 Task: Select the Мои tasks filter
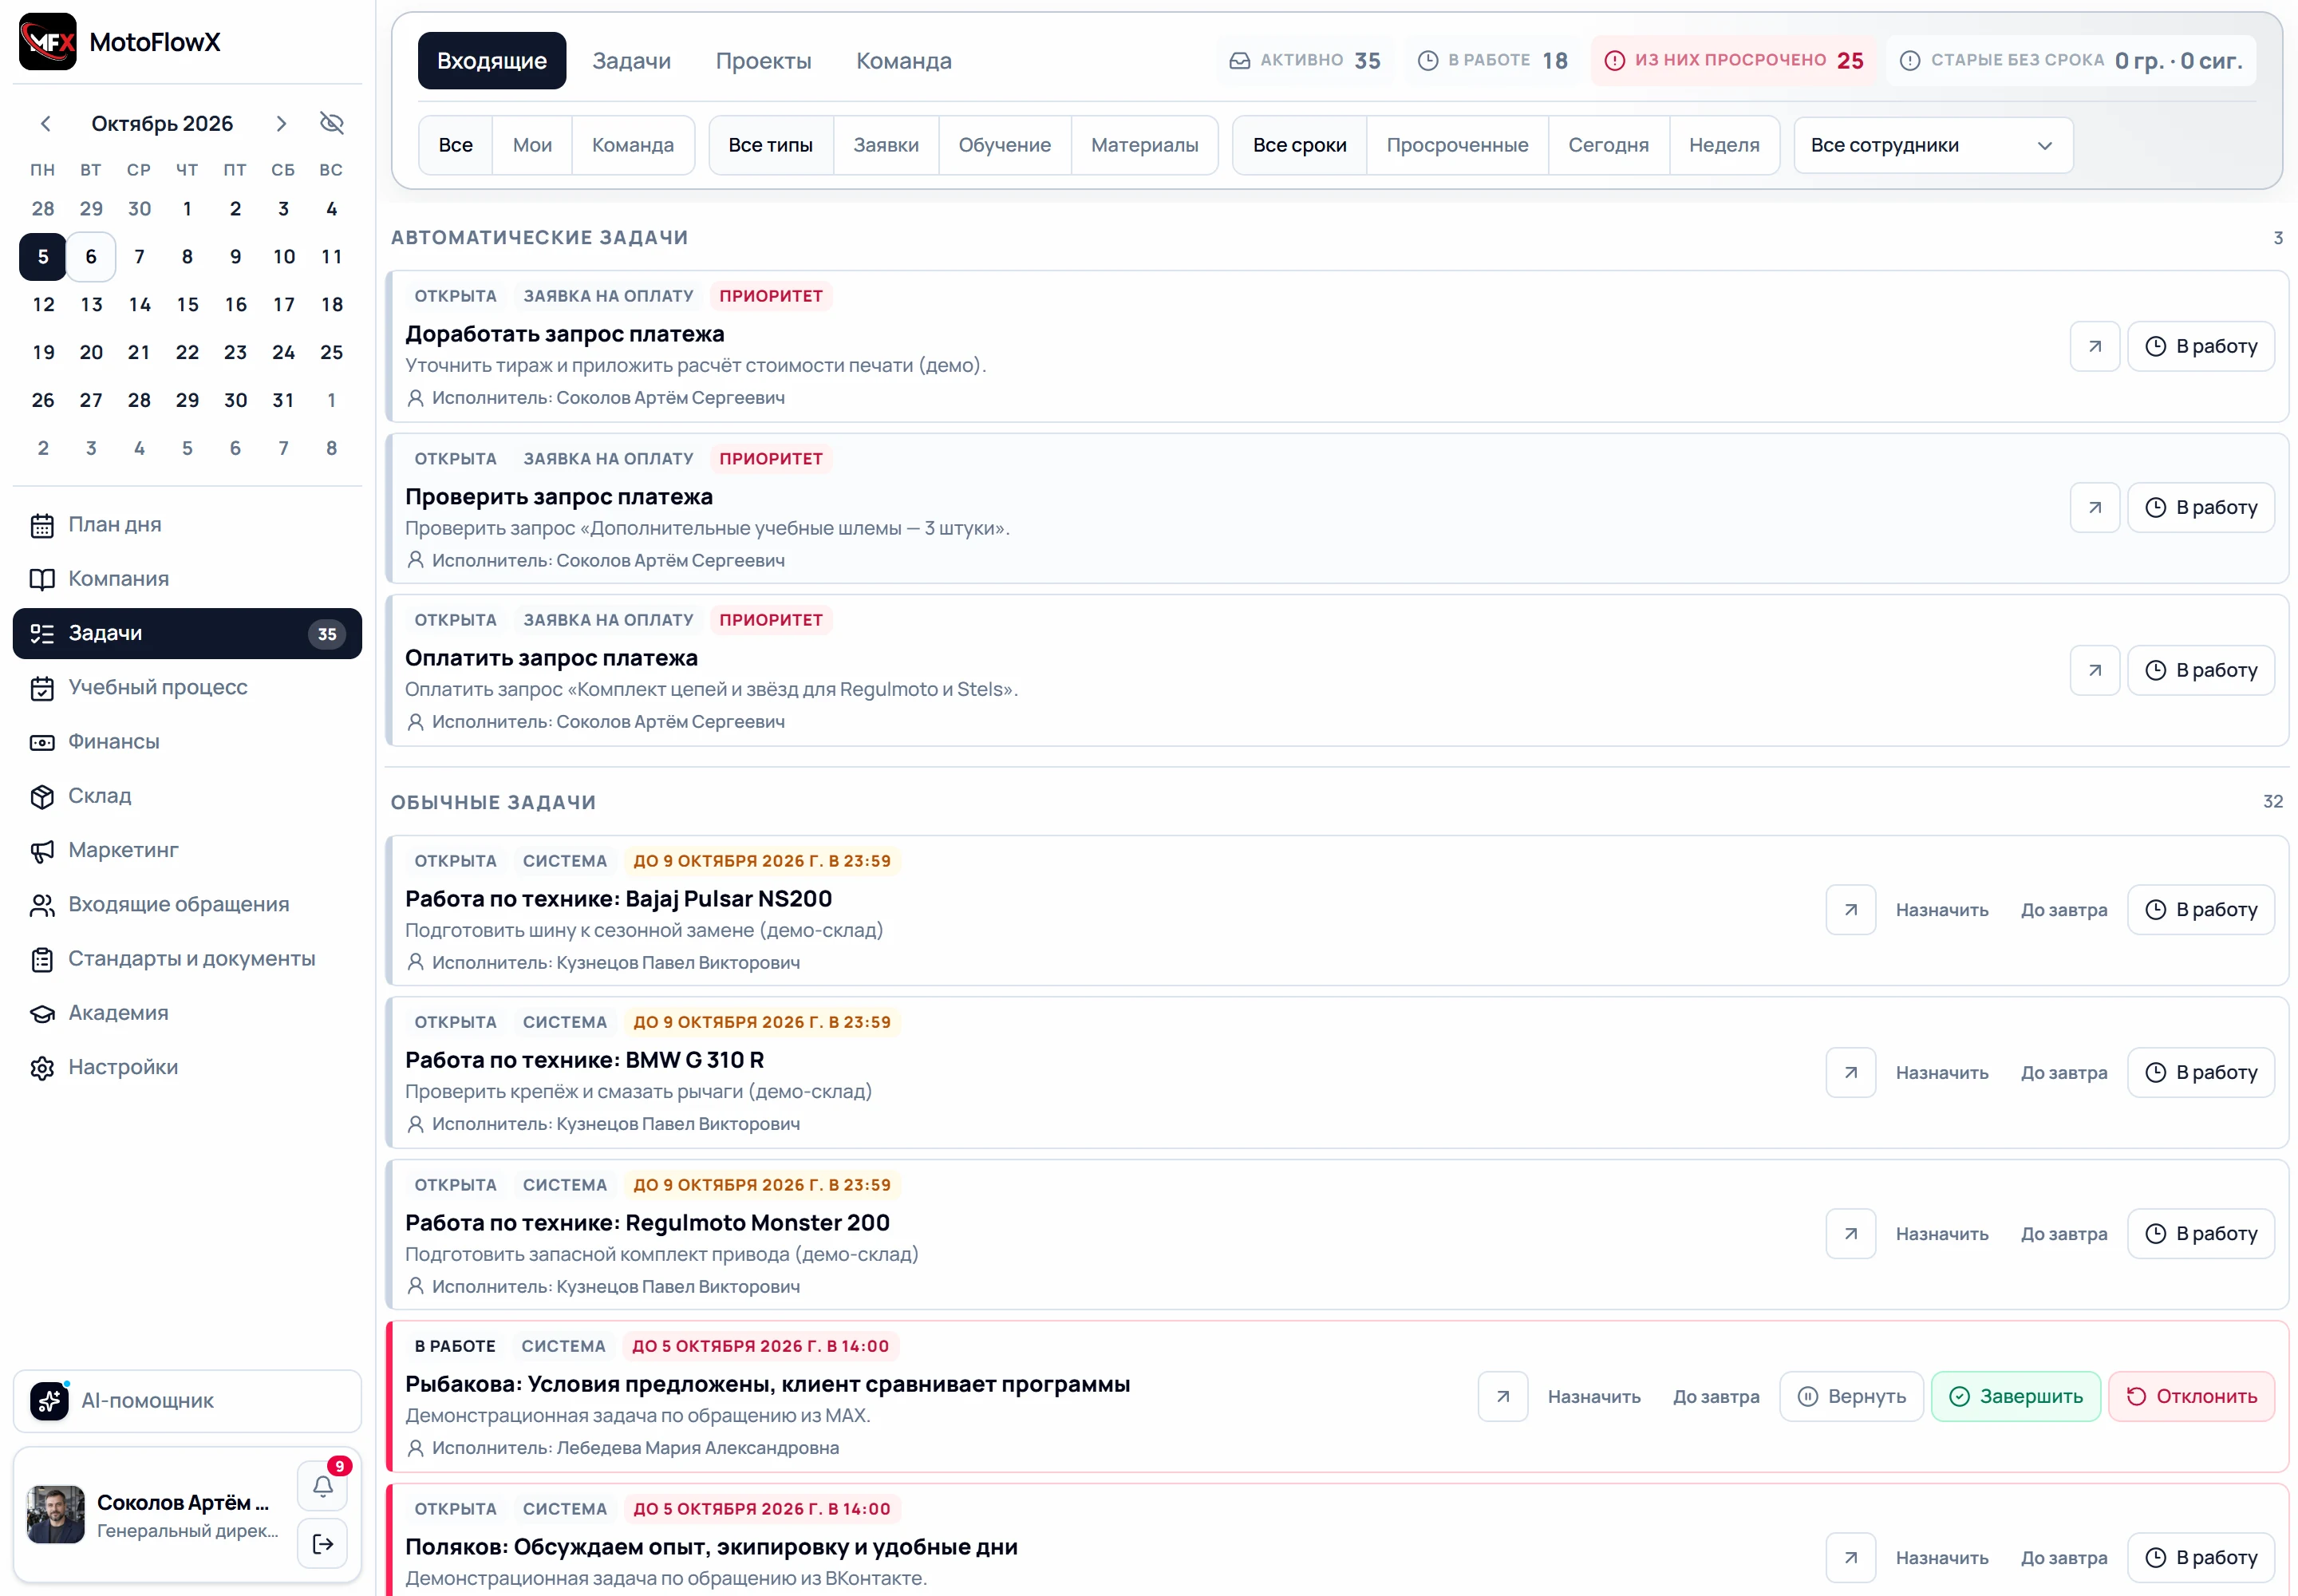click(532, 145)
